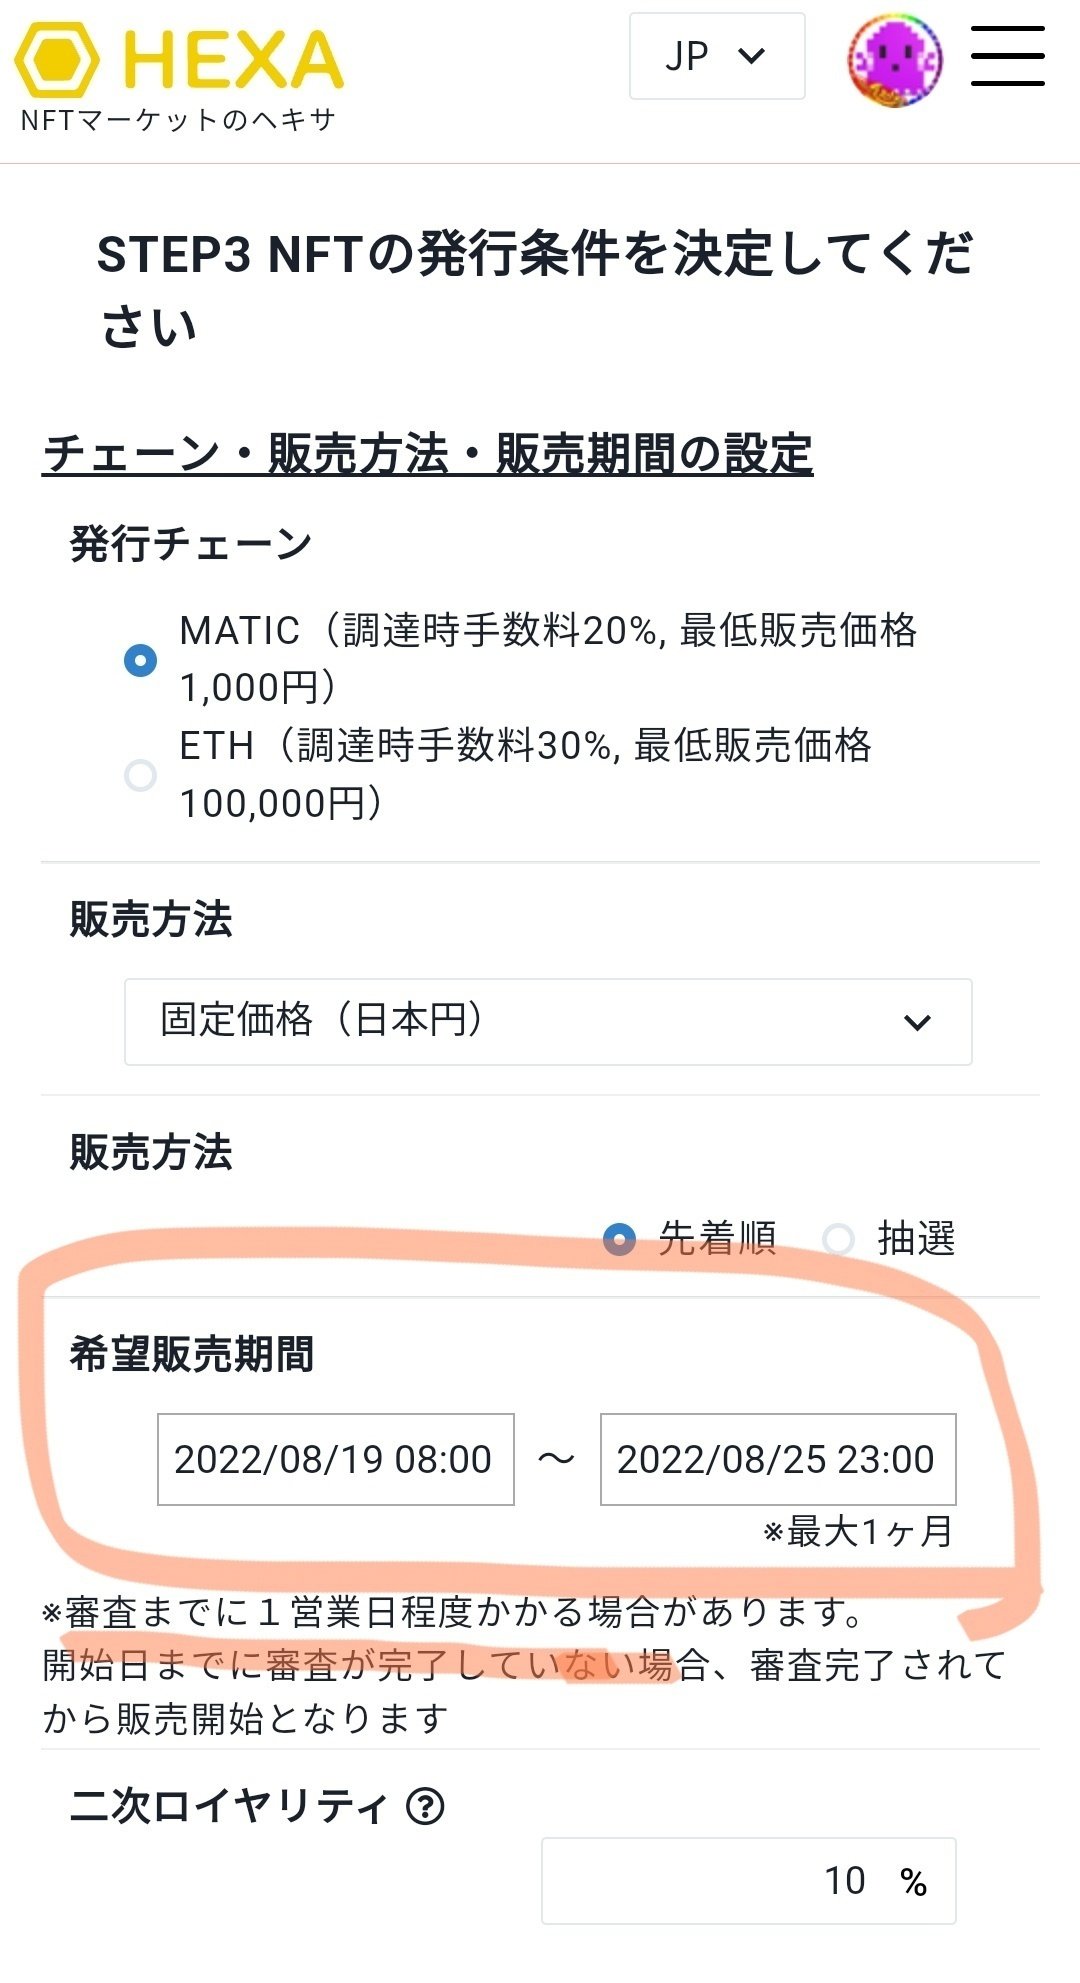This screenshot has height=1983, width=1080.
Task: Open the pink pixel avatar profile
Action: 895,59
